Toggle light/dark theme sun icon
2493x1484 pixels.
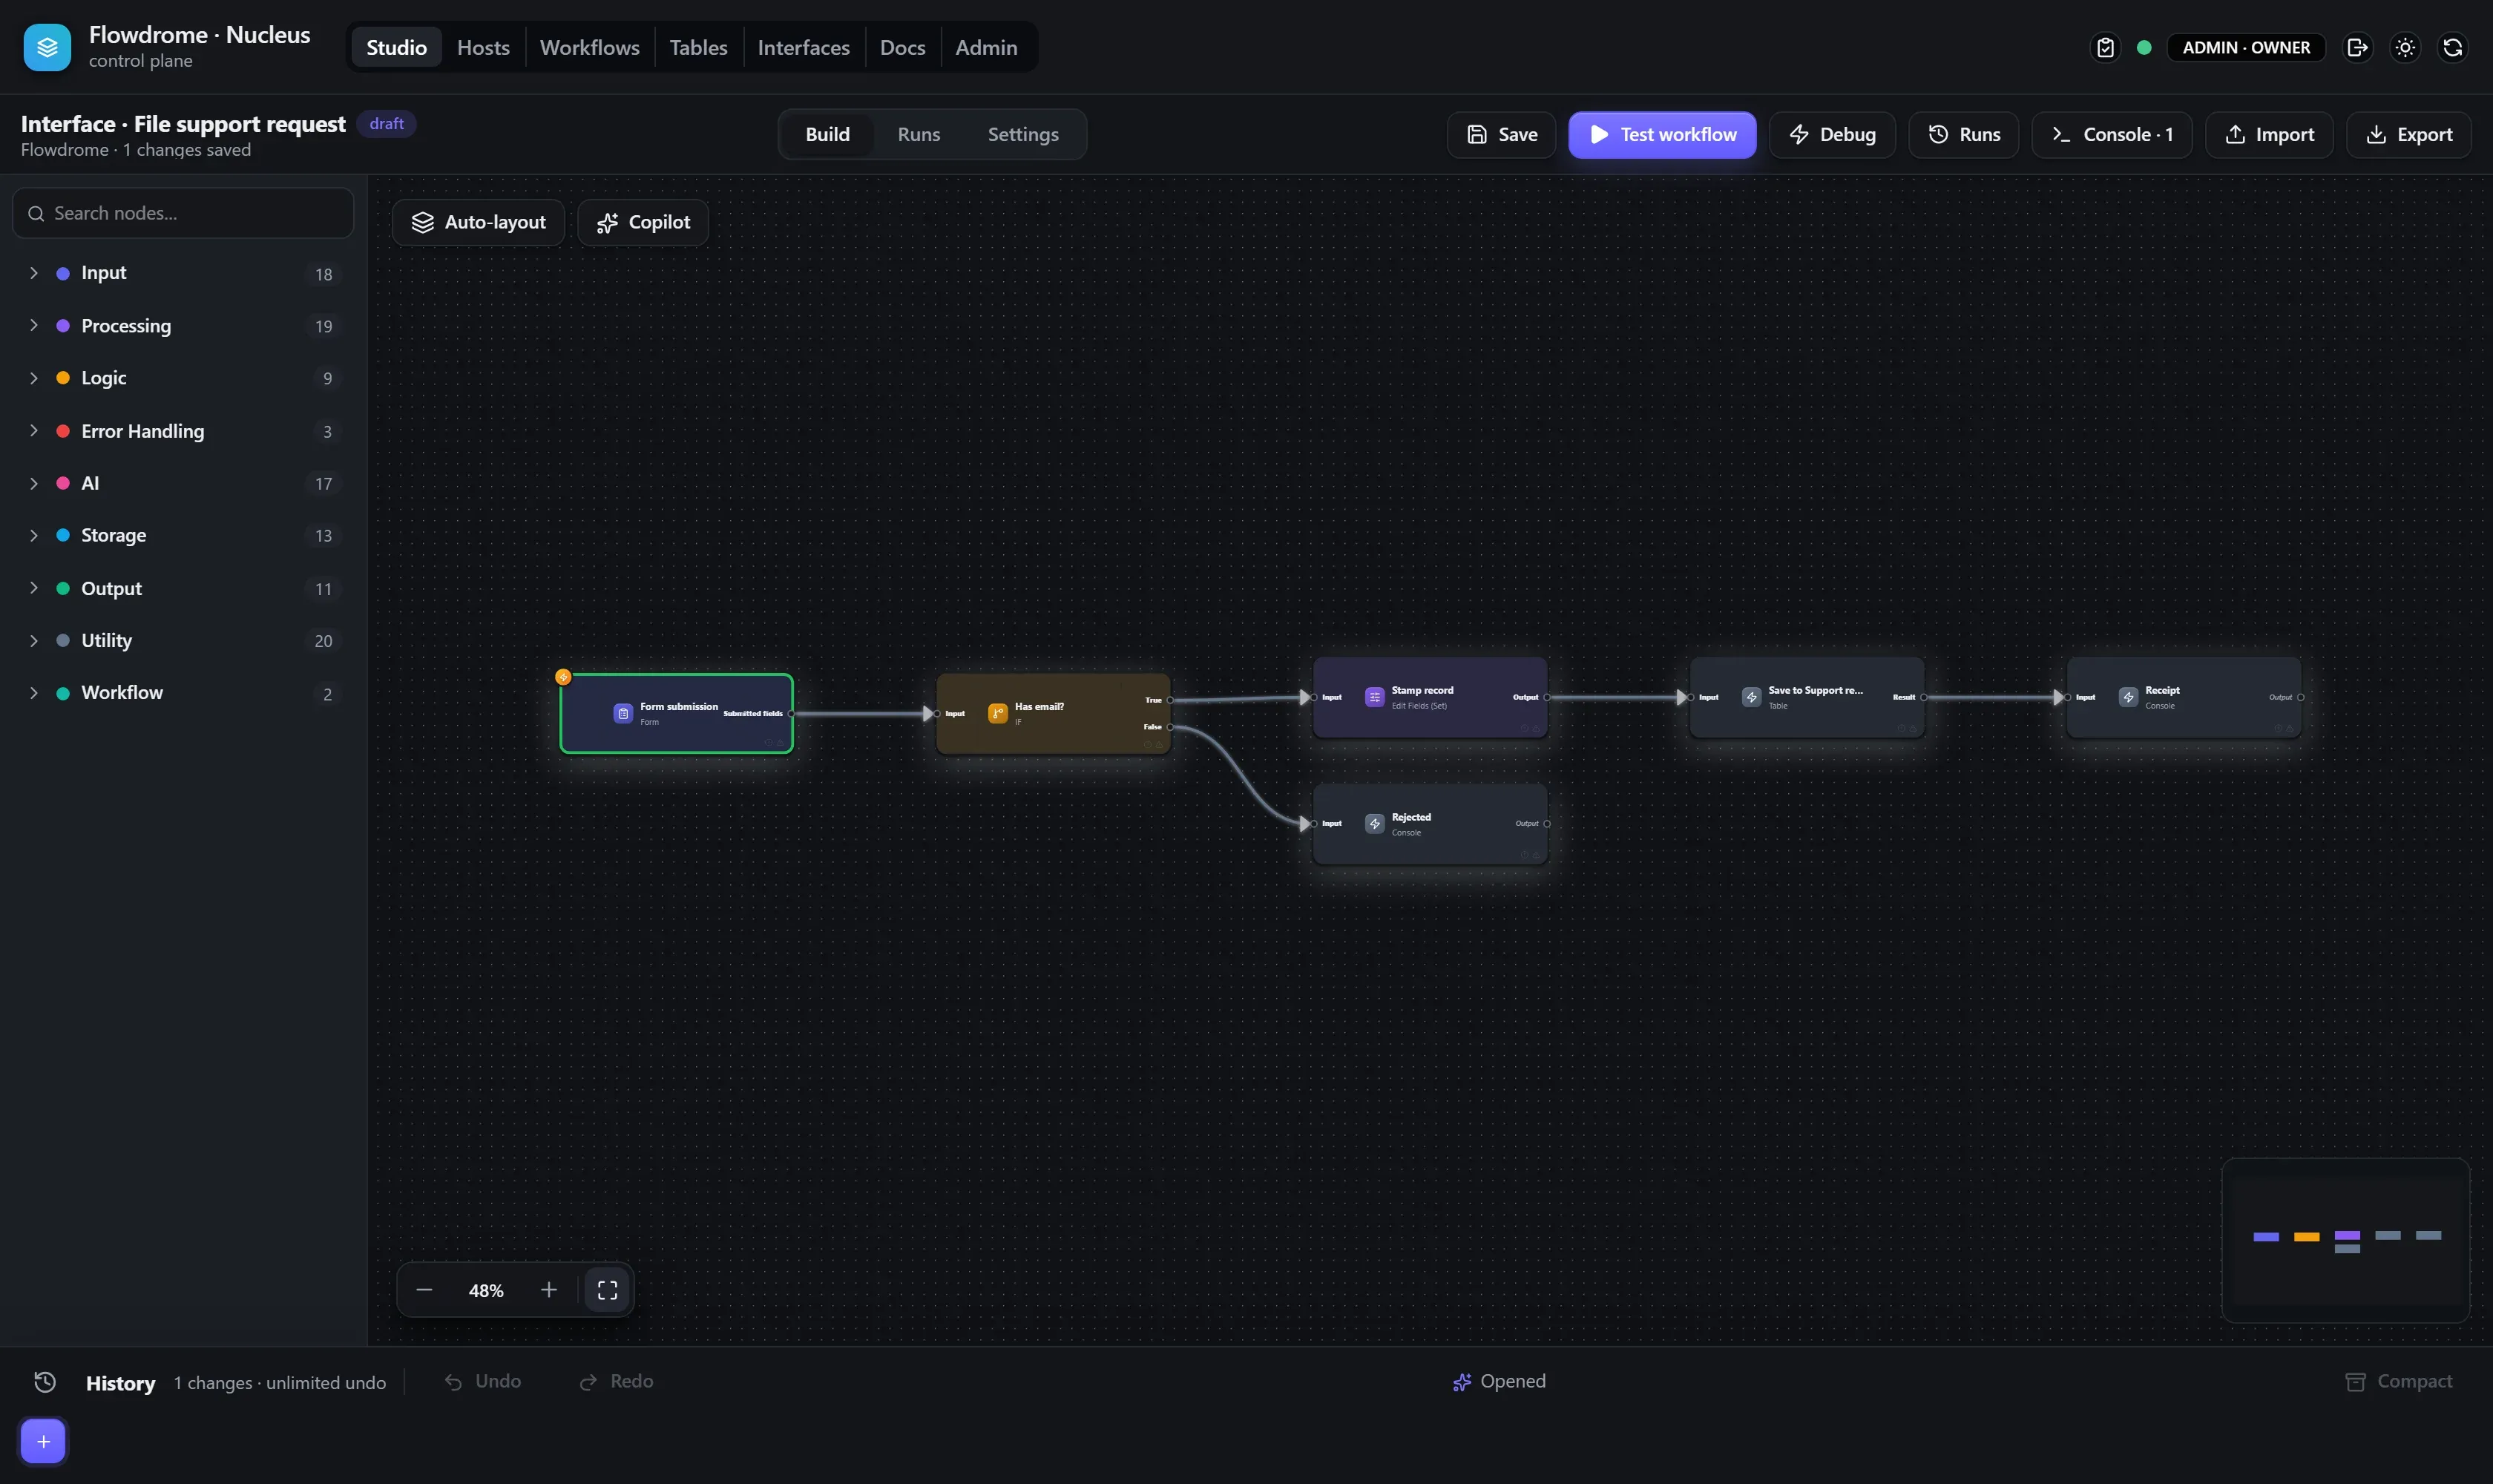tap(2405, 47)
